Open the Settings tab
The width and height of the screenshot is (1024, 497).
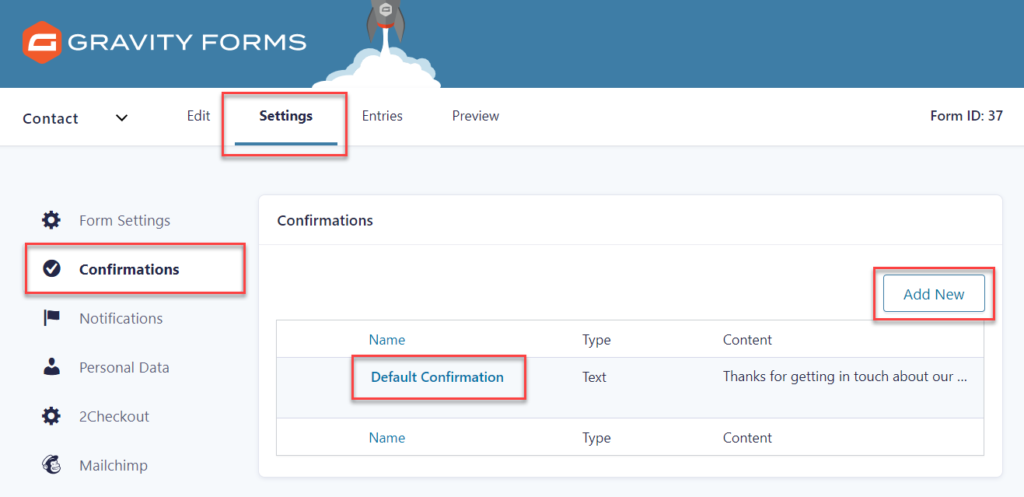coord(285,116)
